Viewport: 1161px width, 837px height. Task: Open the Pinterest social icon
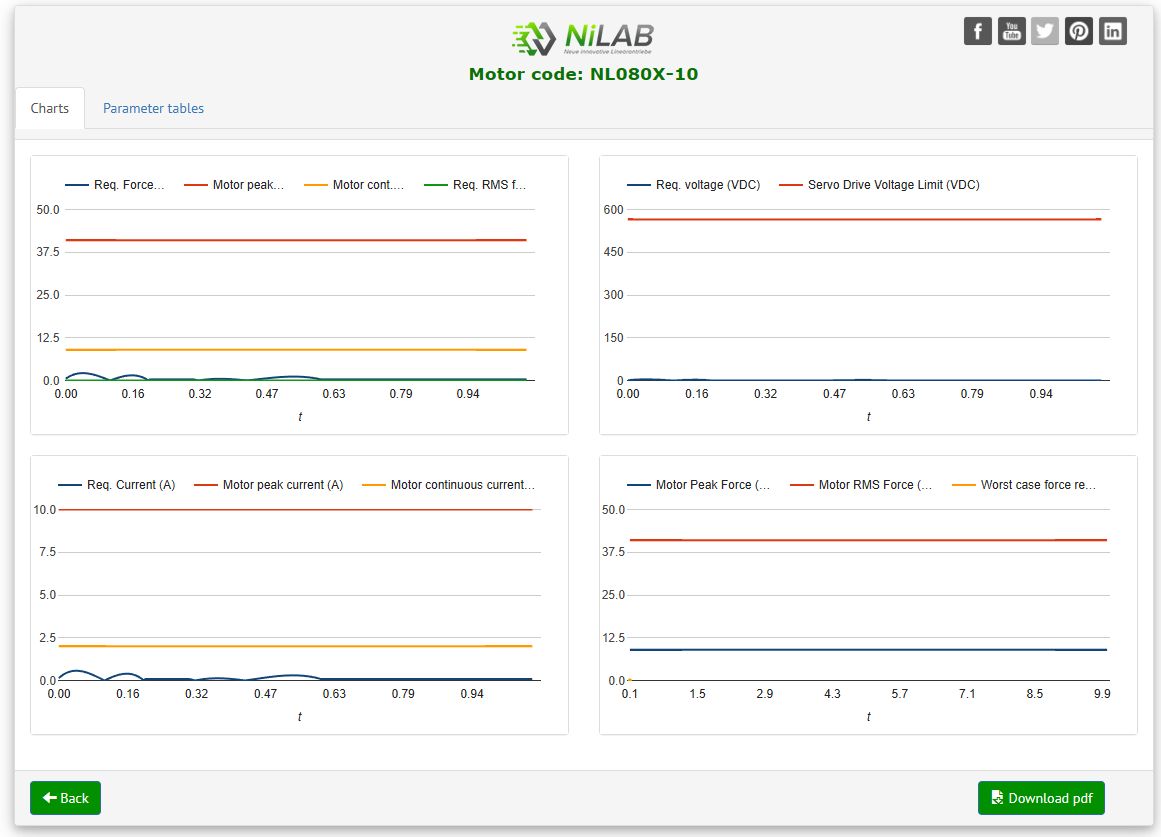click(1078, 31)
